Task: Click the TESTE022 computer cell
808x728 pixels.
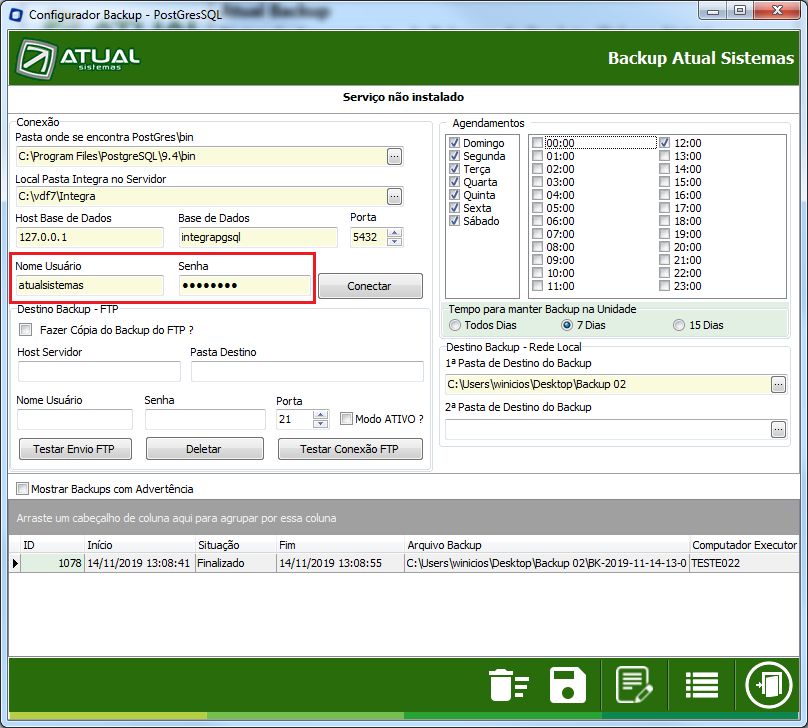Action: 744,563
